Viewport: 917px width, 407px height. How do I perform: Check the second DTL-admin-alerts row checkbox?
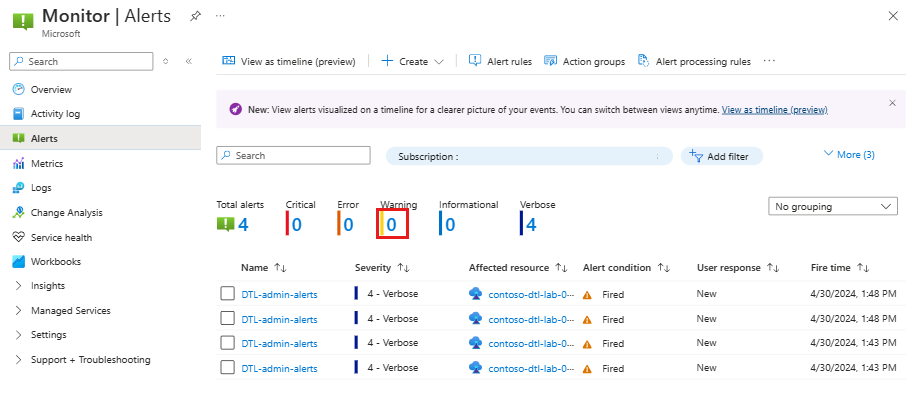227,319
